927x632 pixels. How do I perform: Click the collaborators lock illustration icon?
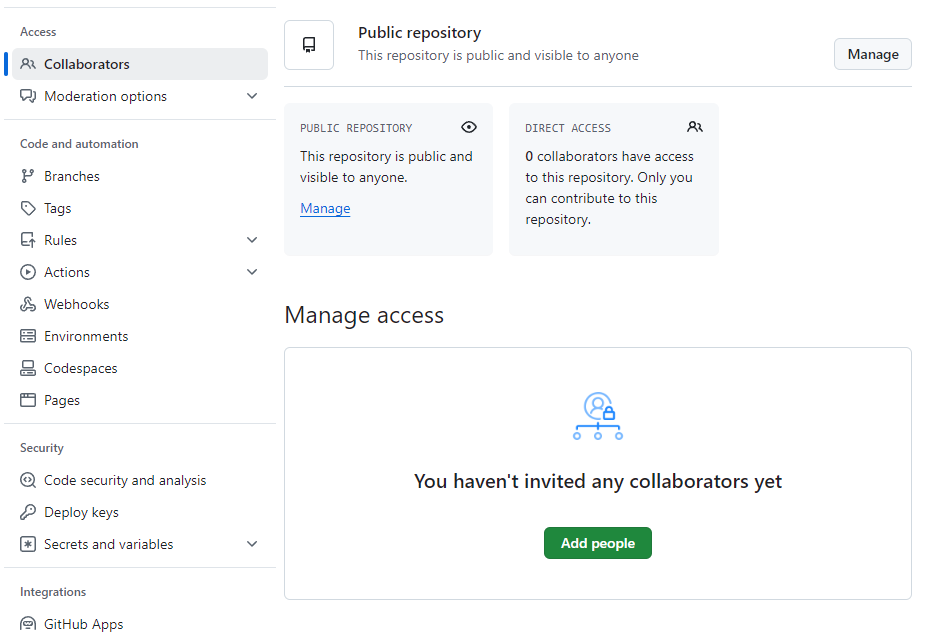click(x=598, y=416)
